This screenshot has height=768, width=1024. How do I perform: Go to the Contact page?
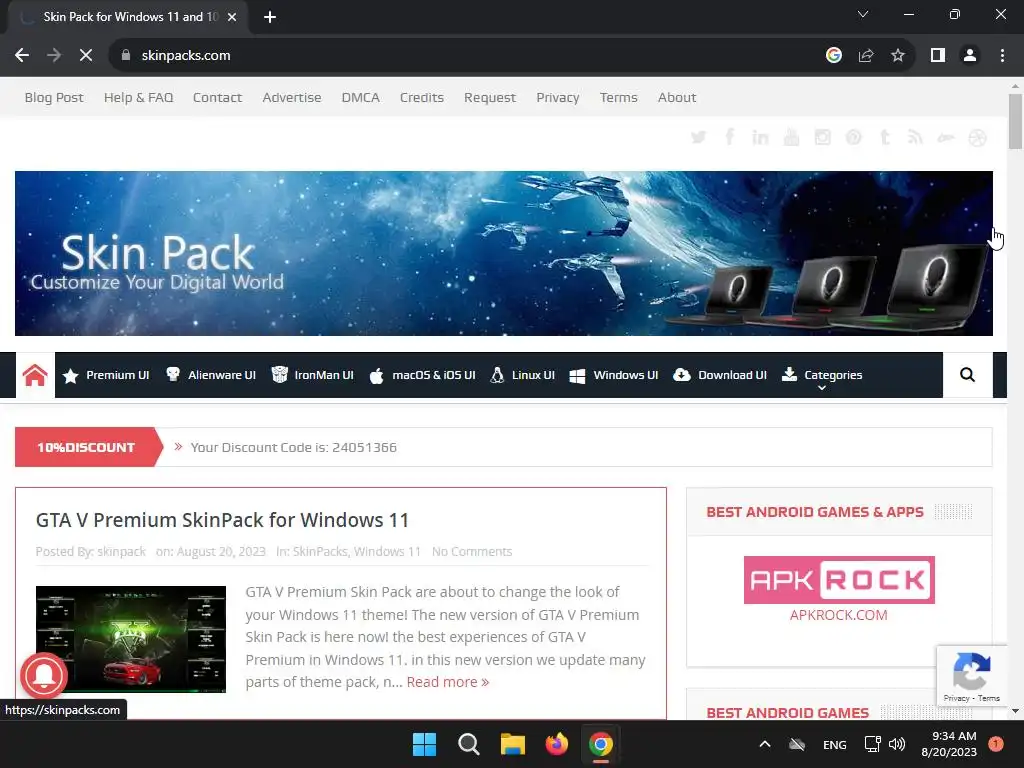click(x=217, y=97)
